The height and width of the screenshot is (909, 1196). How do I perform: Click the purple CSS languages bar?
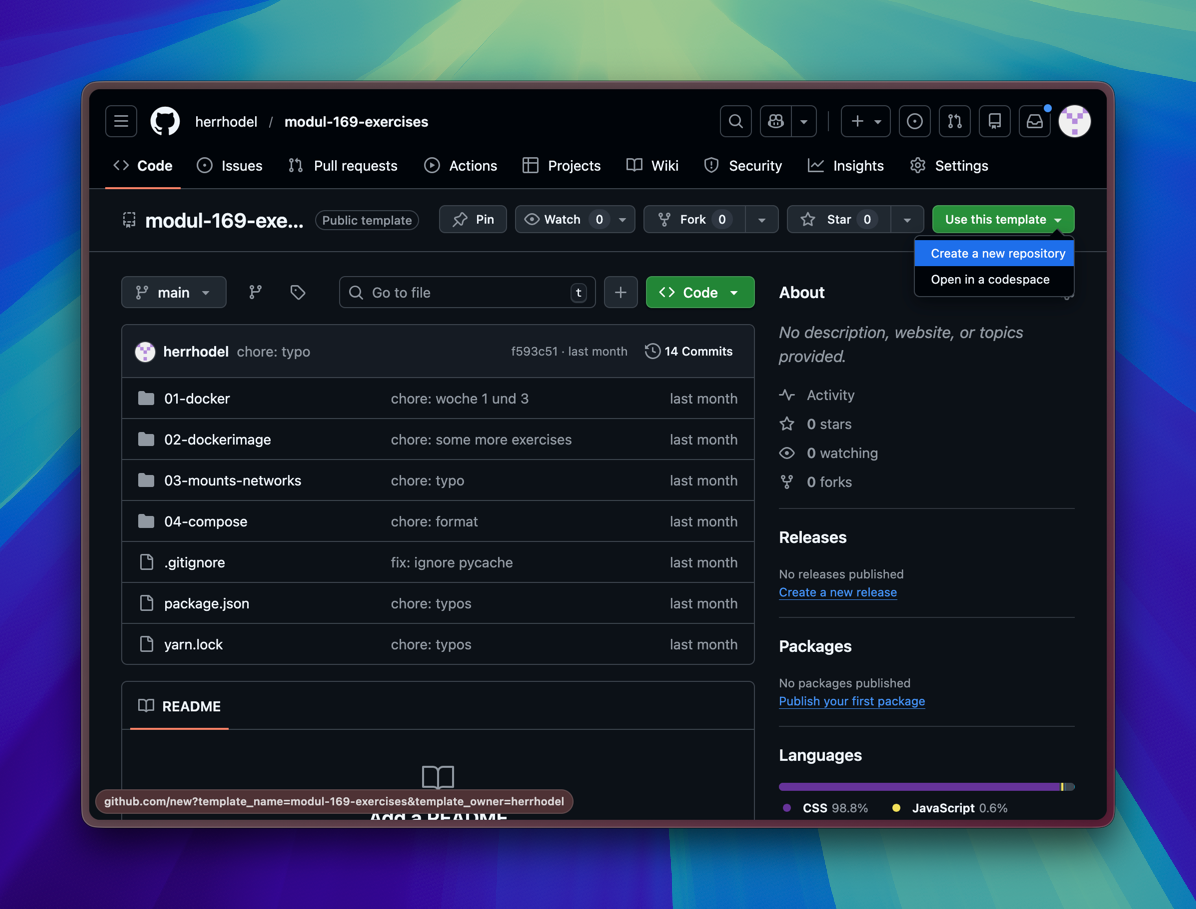[918, 787]
